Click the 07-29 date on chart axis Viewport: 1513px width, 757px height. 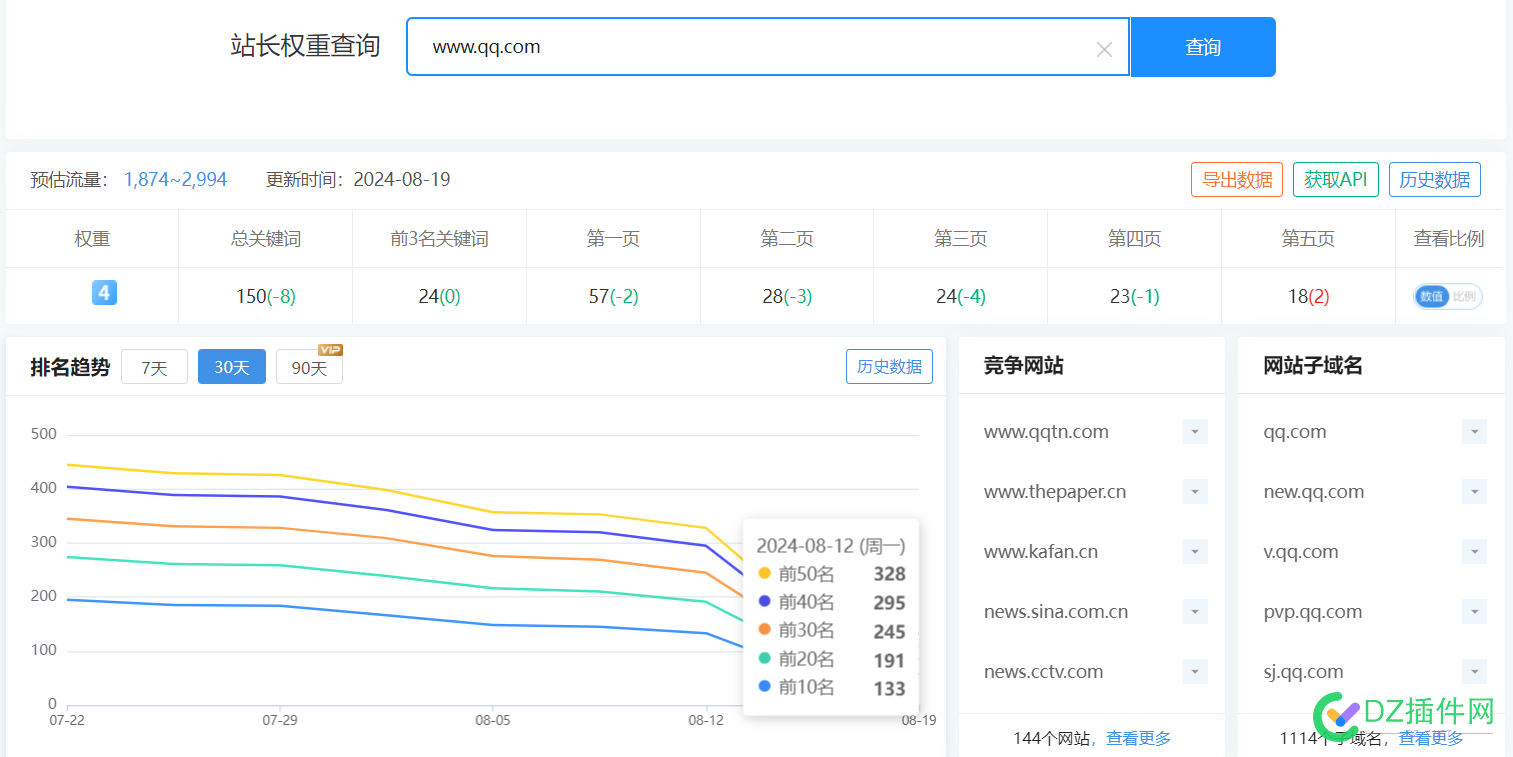pyautogui.click(x=279, y=720)
